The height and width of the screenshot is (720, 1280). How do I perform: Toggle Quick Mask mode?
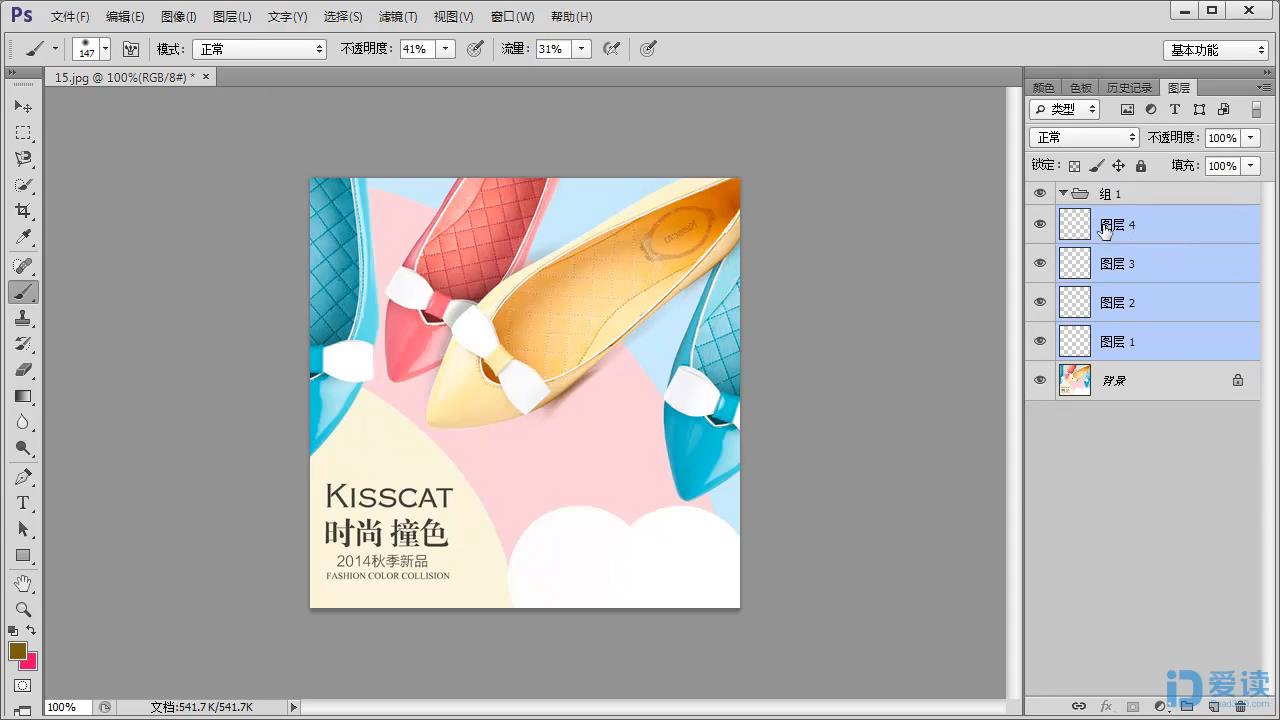(23, 686)
